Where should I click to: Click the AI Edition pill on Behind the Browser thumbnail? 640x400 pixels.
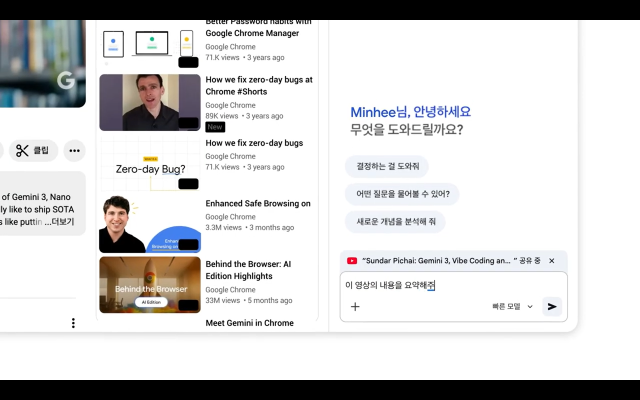click(x=151, y=302)
